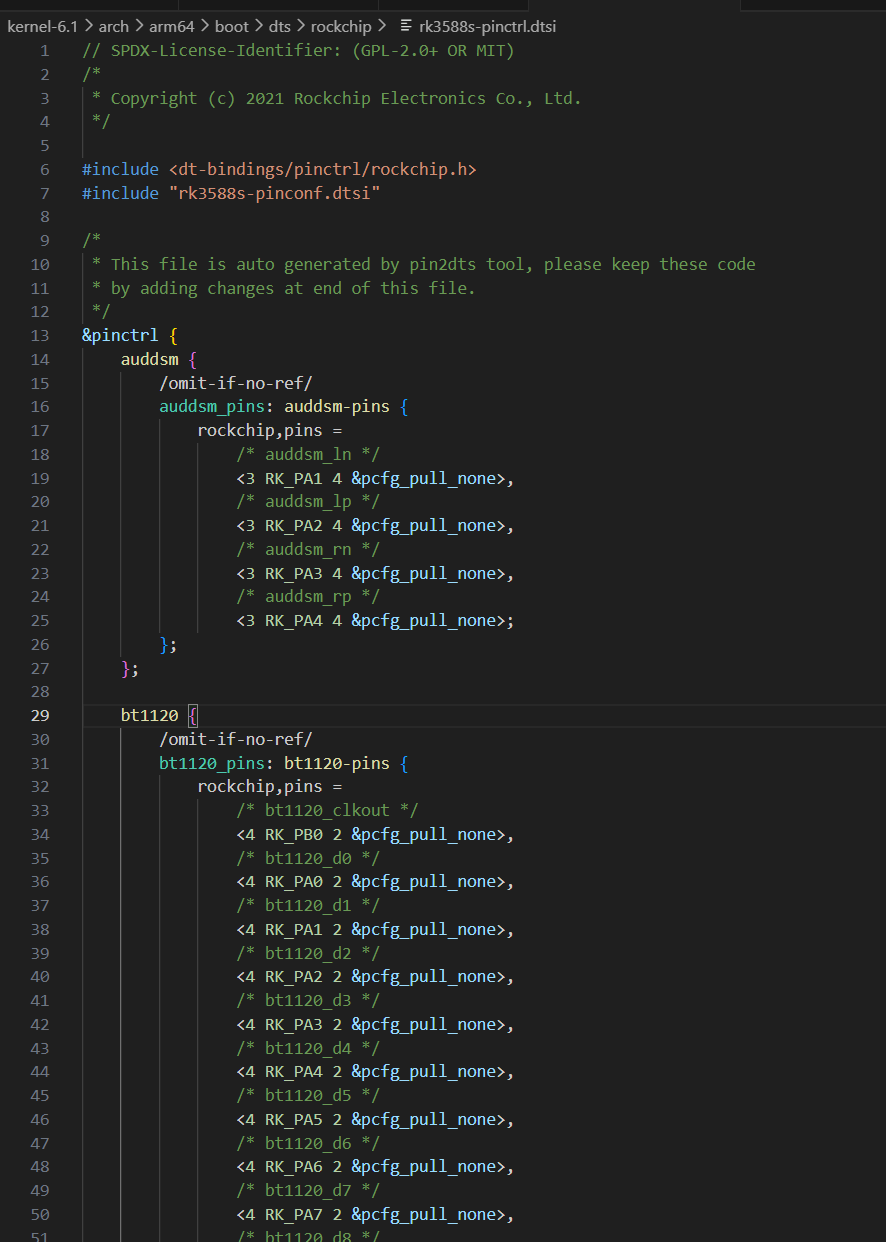The width and height of the screenshot is (886, 1242).
Task: Follow the dt-bindings/pinctrl/rockchip.h include path
Action: [322, 170]
